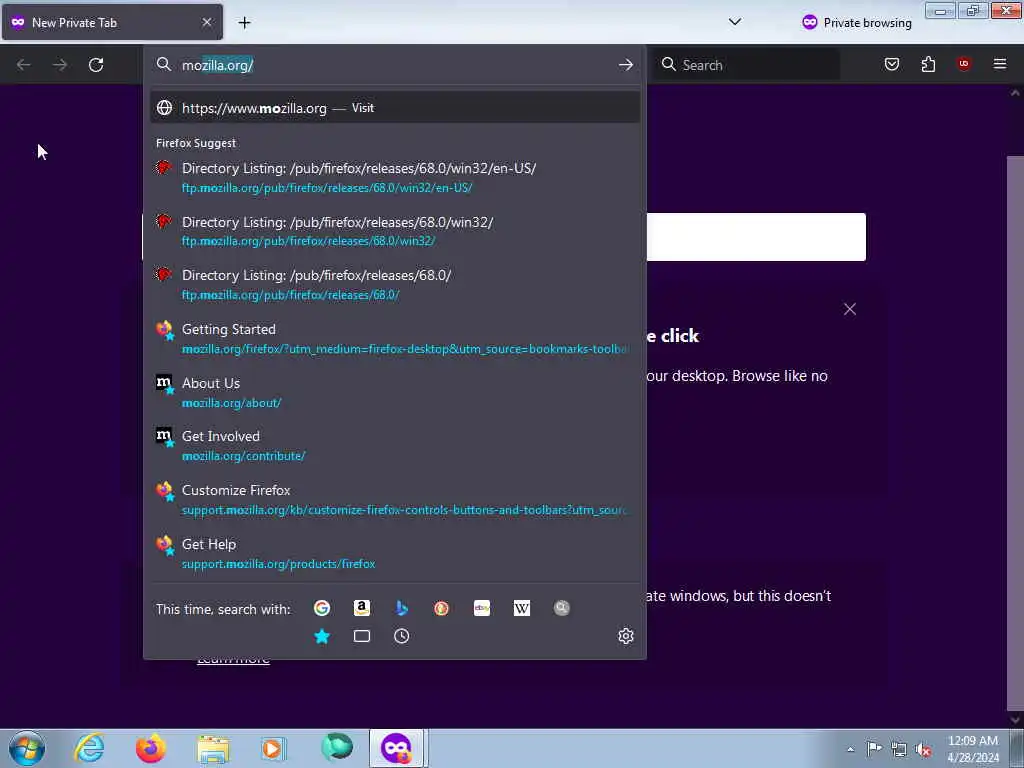The height and width of the screenshot is (768, 1024).
Task: Open the clock showing 12:09 AM
Action: click(x=973, y=749)
